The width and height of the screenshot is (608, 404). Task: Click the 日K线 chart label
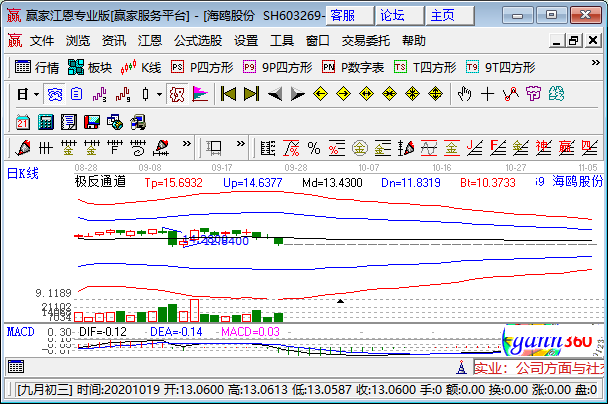23,174
